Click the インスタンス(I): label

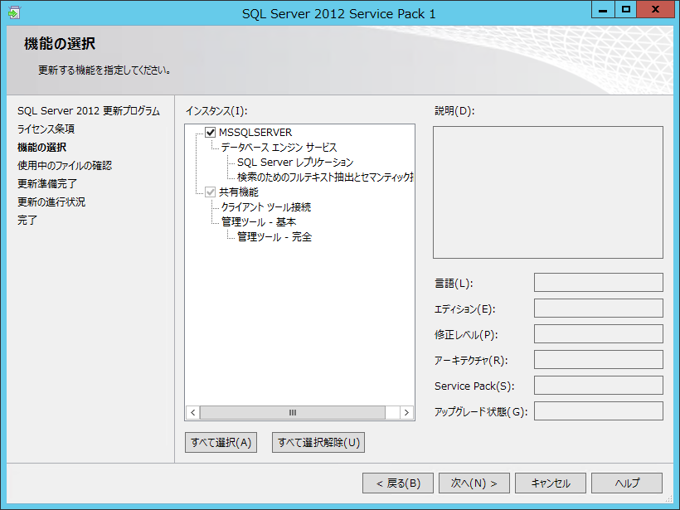tap(216, 111)
